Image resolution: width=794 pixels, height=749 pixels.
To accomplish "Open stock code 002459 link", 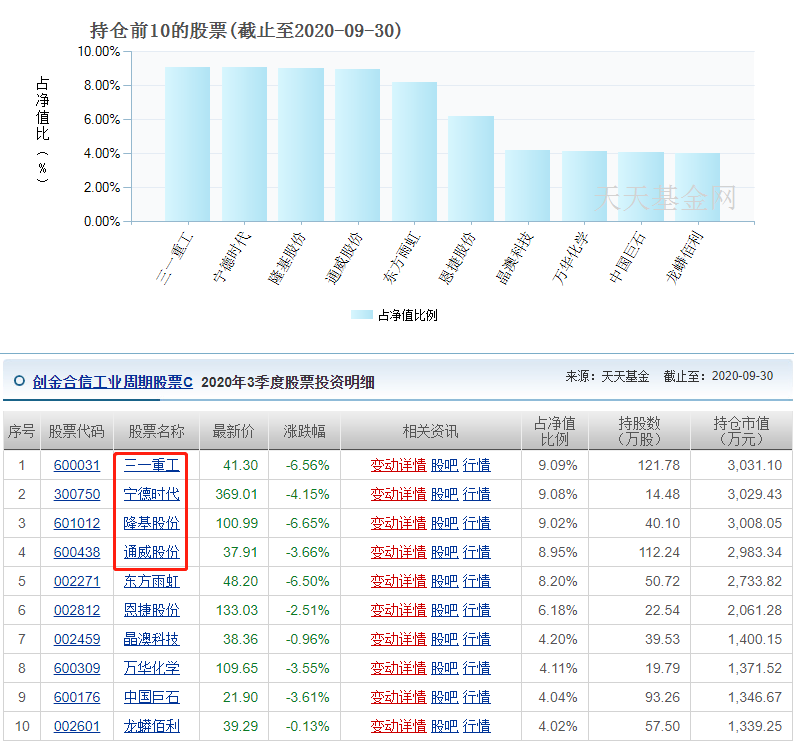I will point(77,639).
